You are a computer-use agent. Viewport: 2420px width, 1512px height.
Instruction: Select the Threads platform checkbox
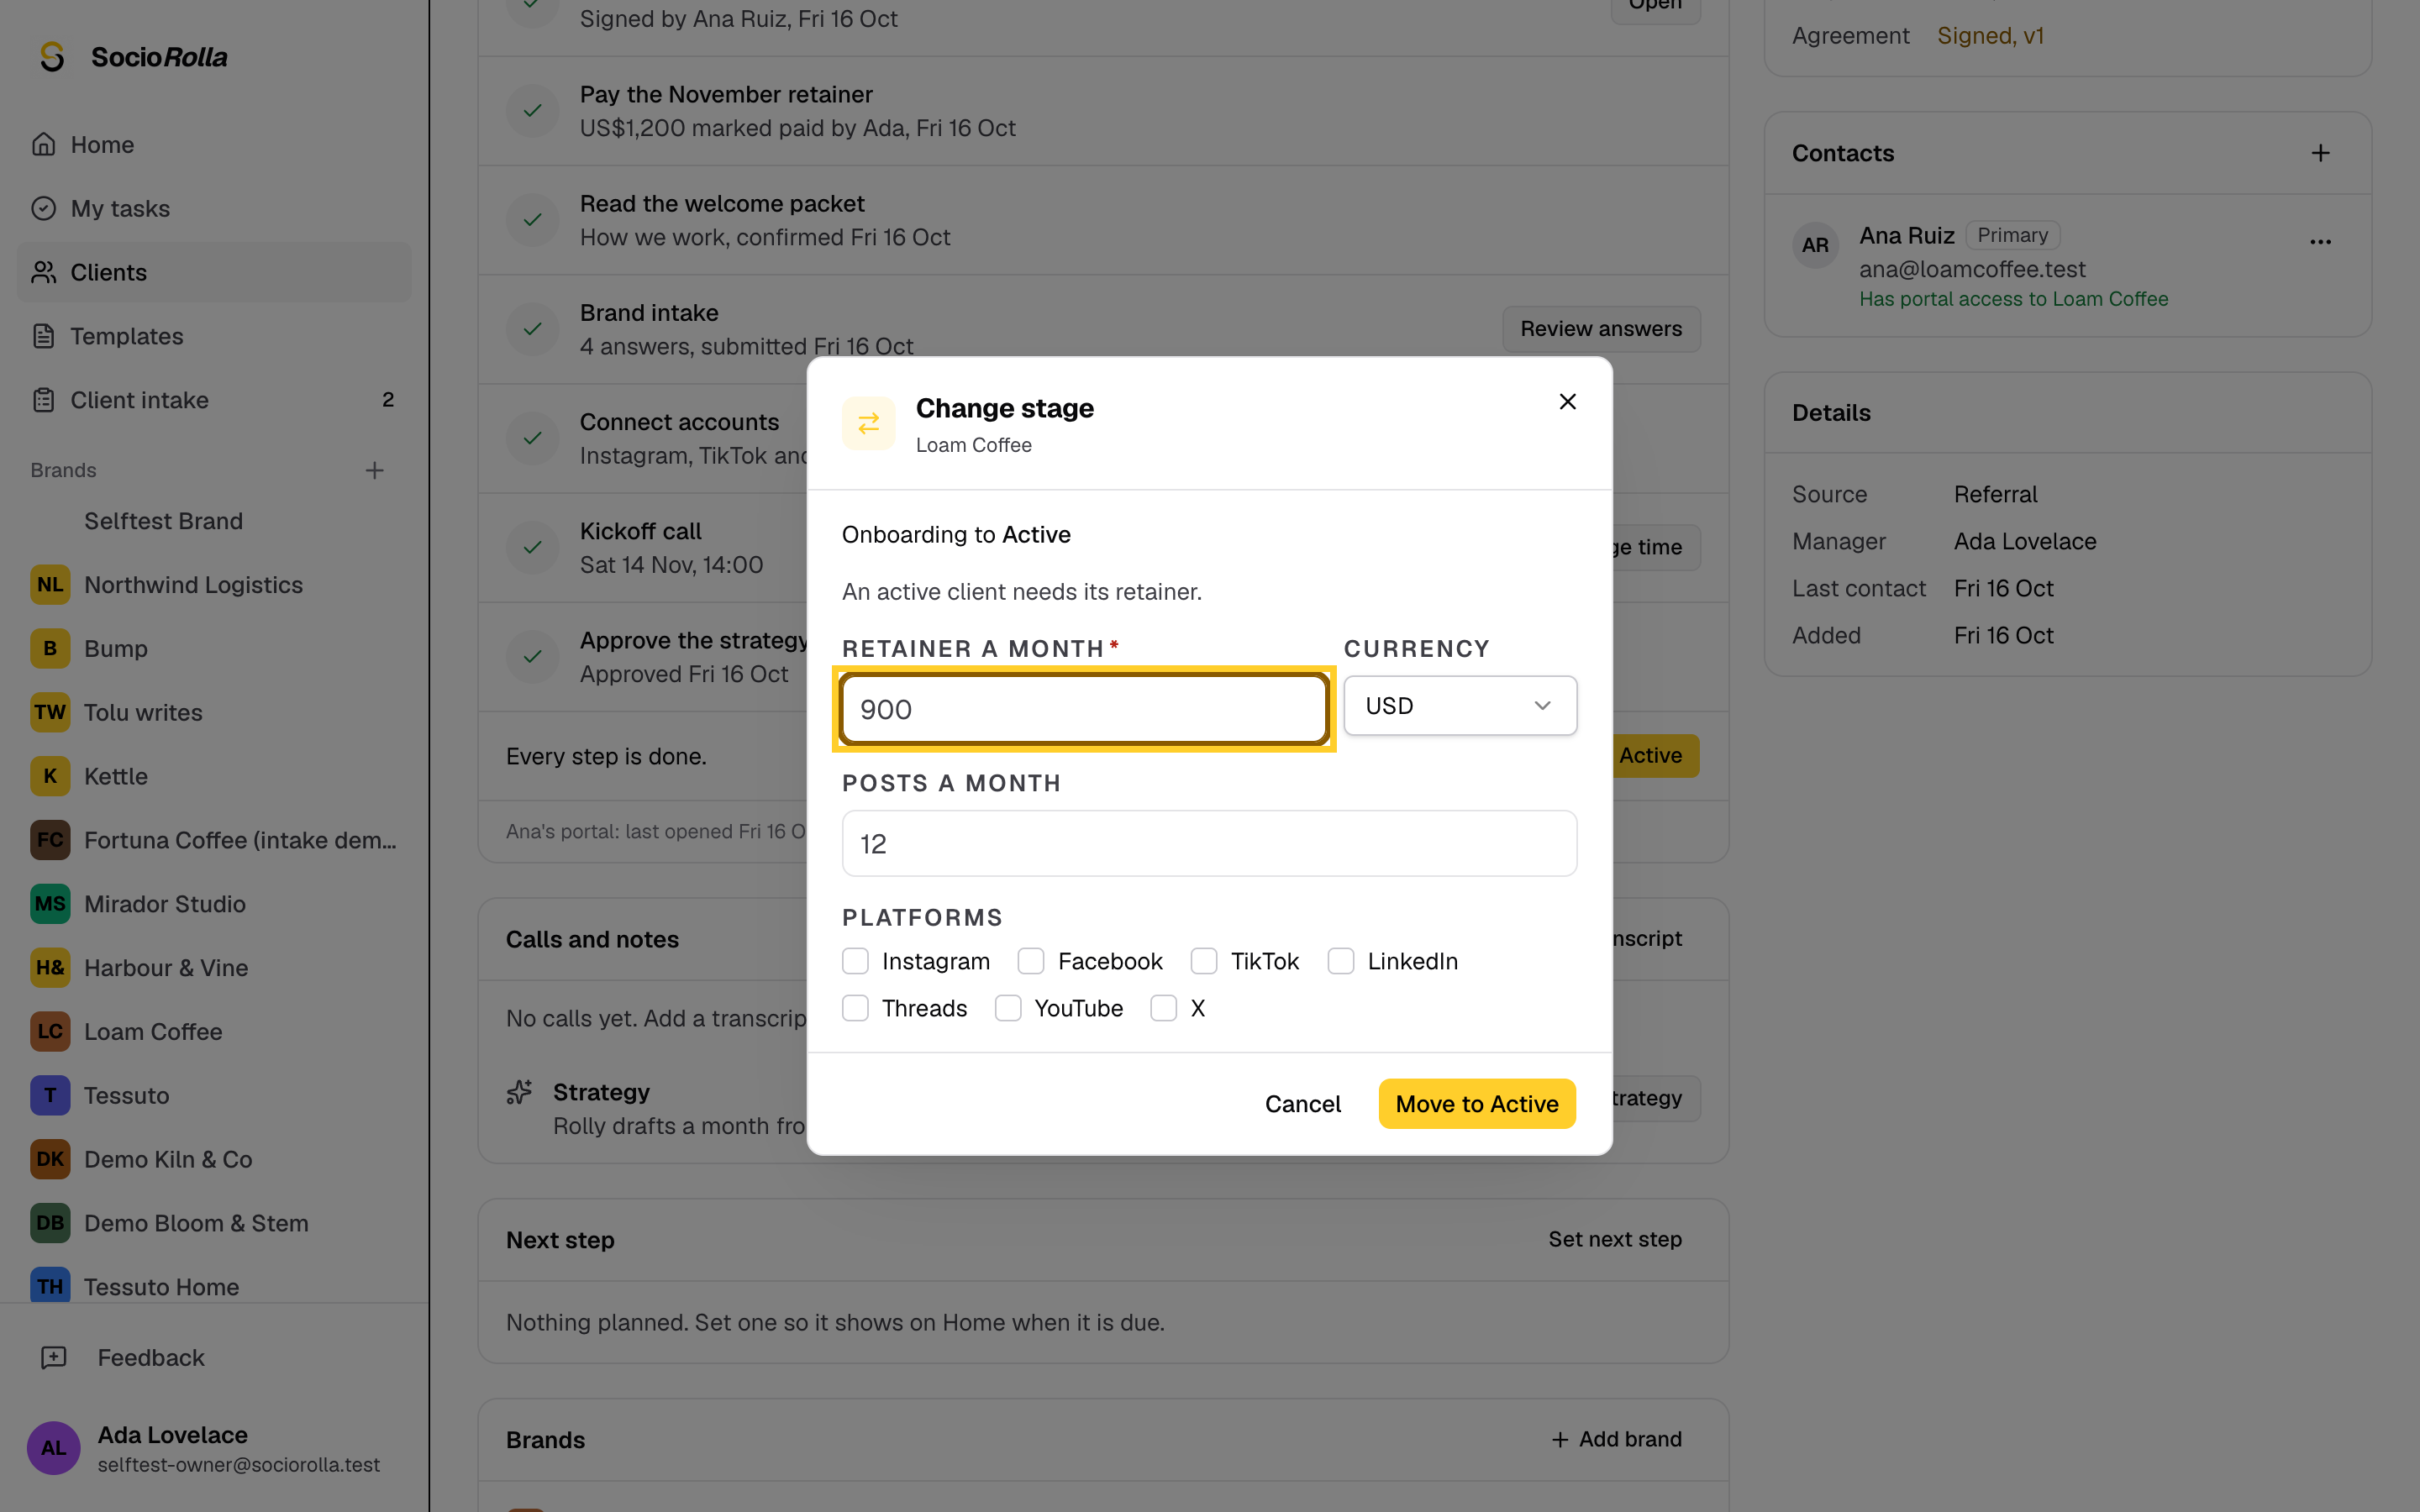[x=855, y=1008]
